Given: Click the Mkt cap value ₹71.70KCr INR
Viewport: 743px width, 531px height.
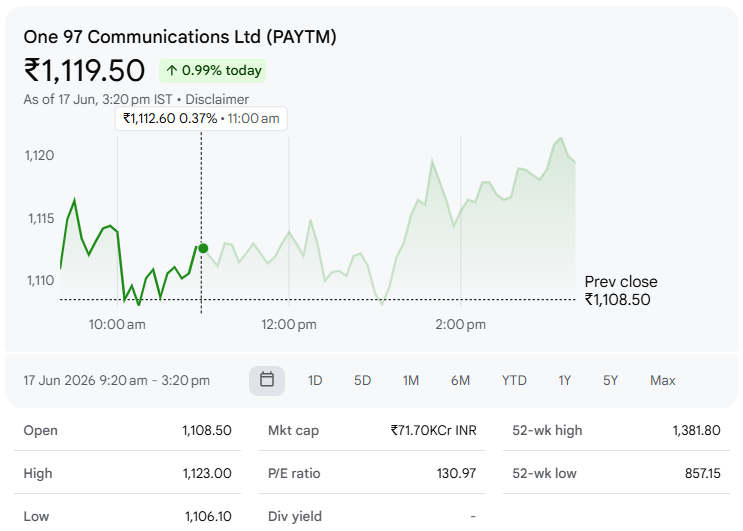Looking at the screenshot, I should pos(434,431).
